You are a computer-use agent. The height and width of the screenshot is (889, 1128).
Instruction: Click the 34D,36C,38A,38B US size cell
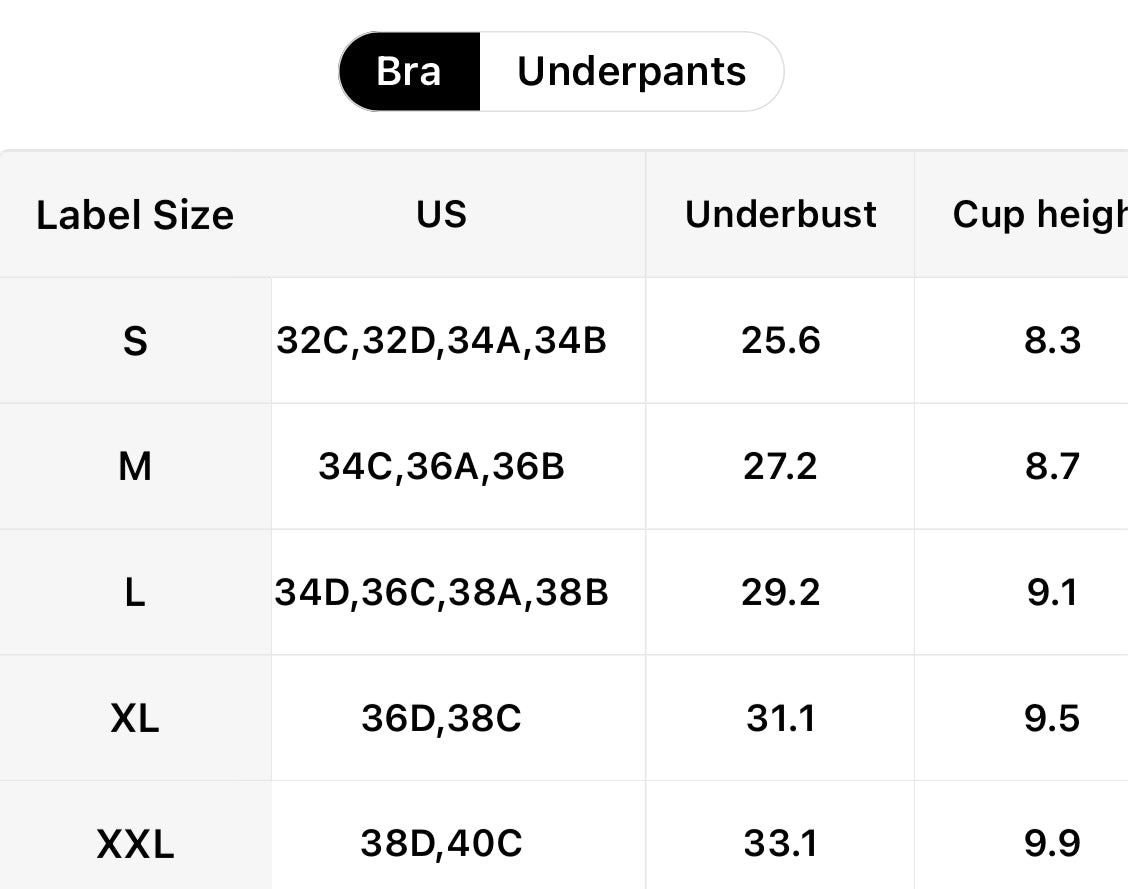[441, 592]
